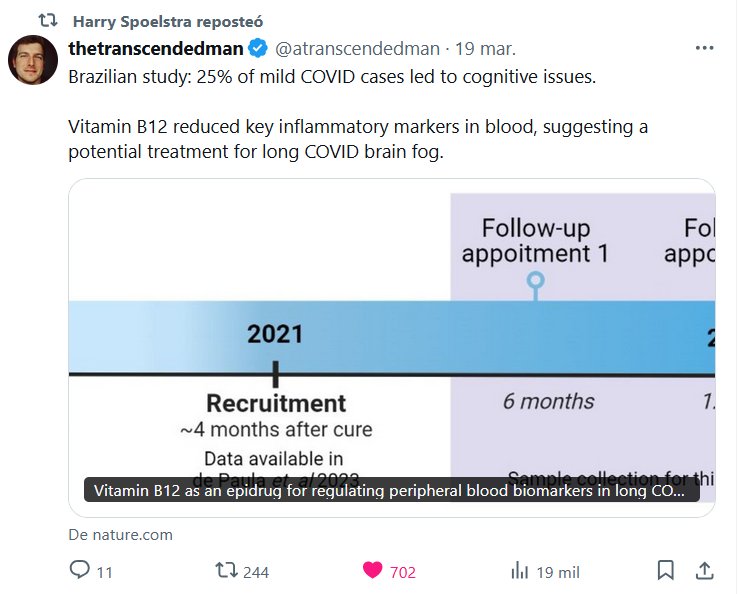
Task: Open the view analytics bar chart icon
Action: [519, 571]
